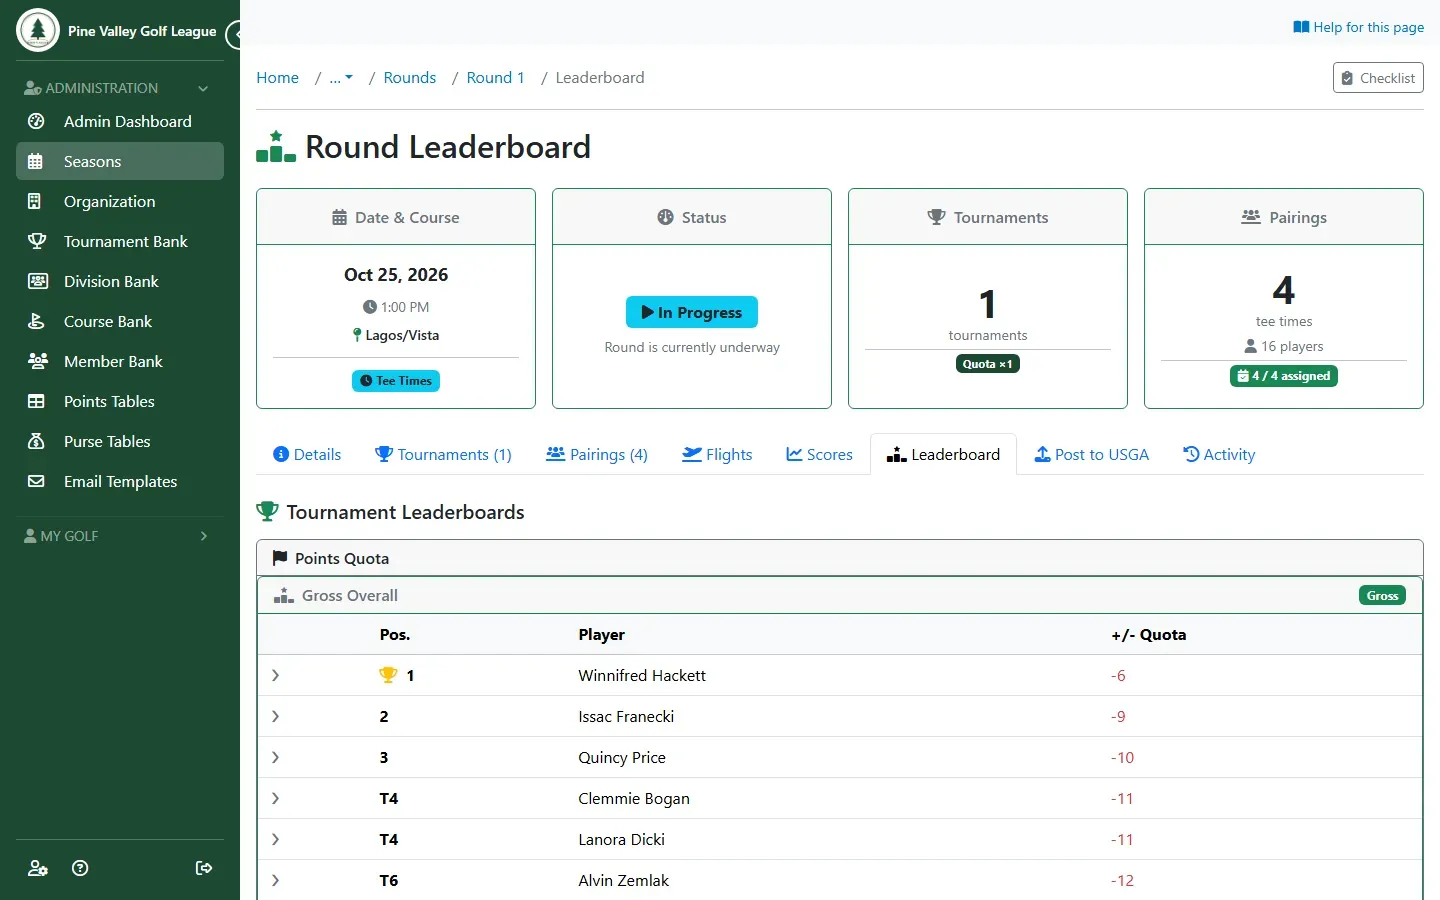Viewport: 1440px width, 900px height.
Task: Go to Seasons in the sidebar
Action: click(x=120, y=161)
